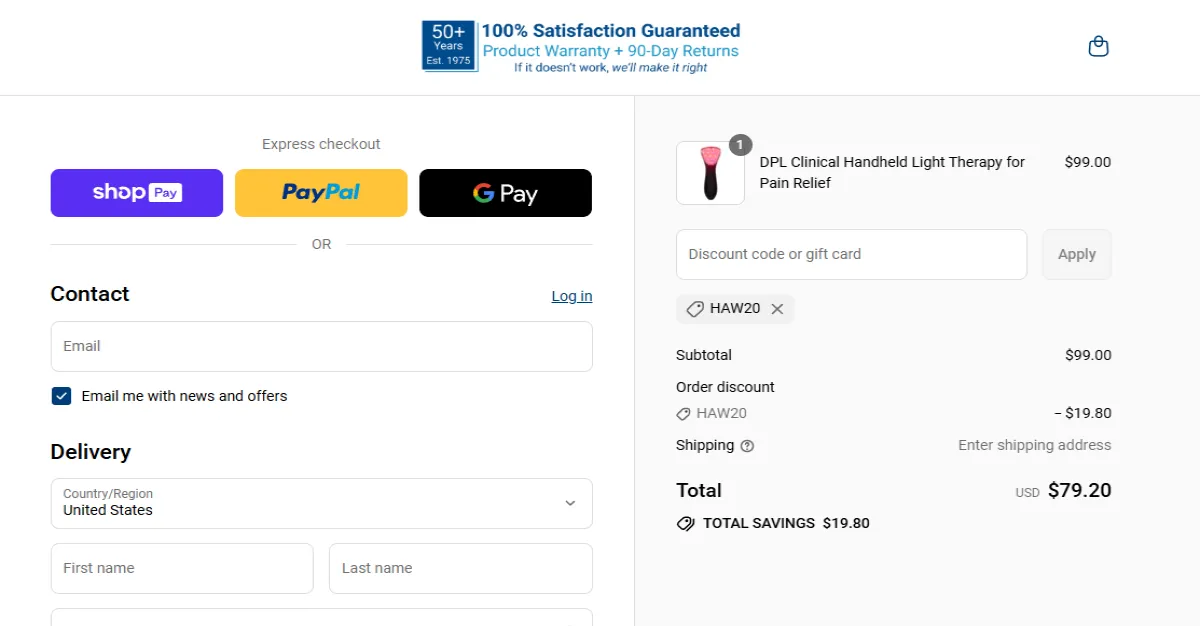Screen dimensions: 1200x626
Task: Open the Country/Region dropdown
Action: click(320, 503)
